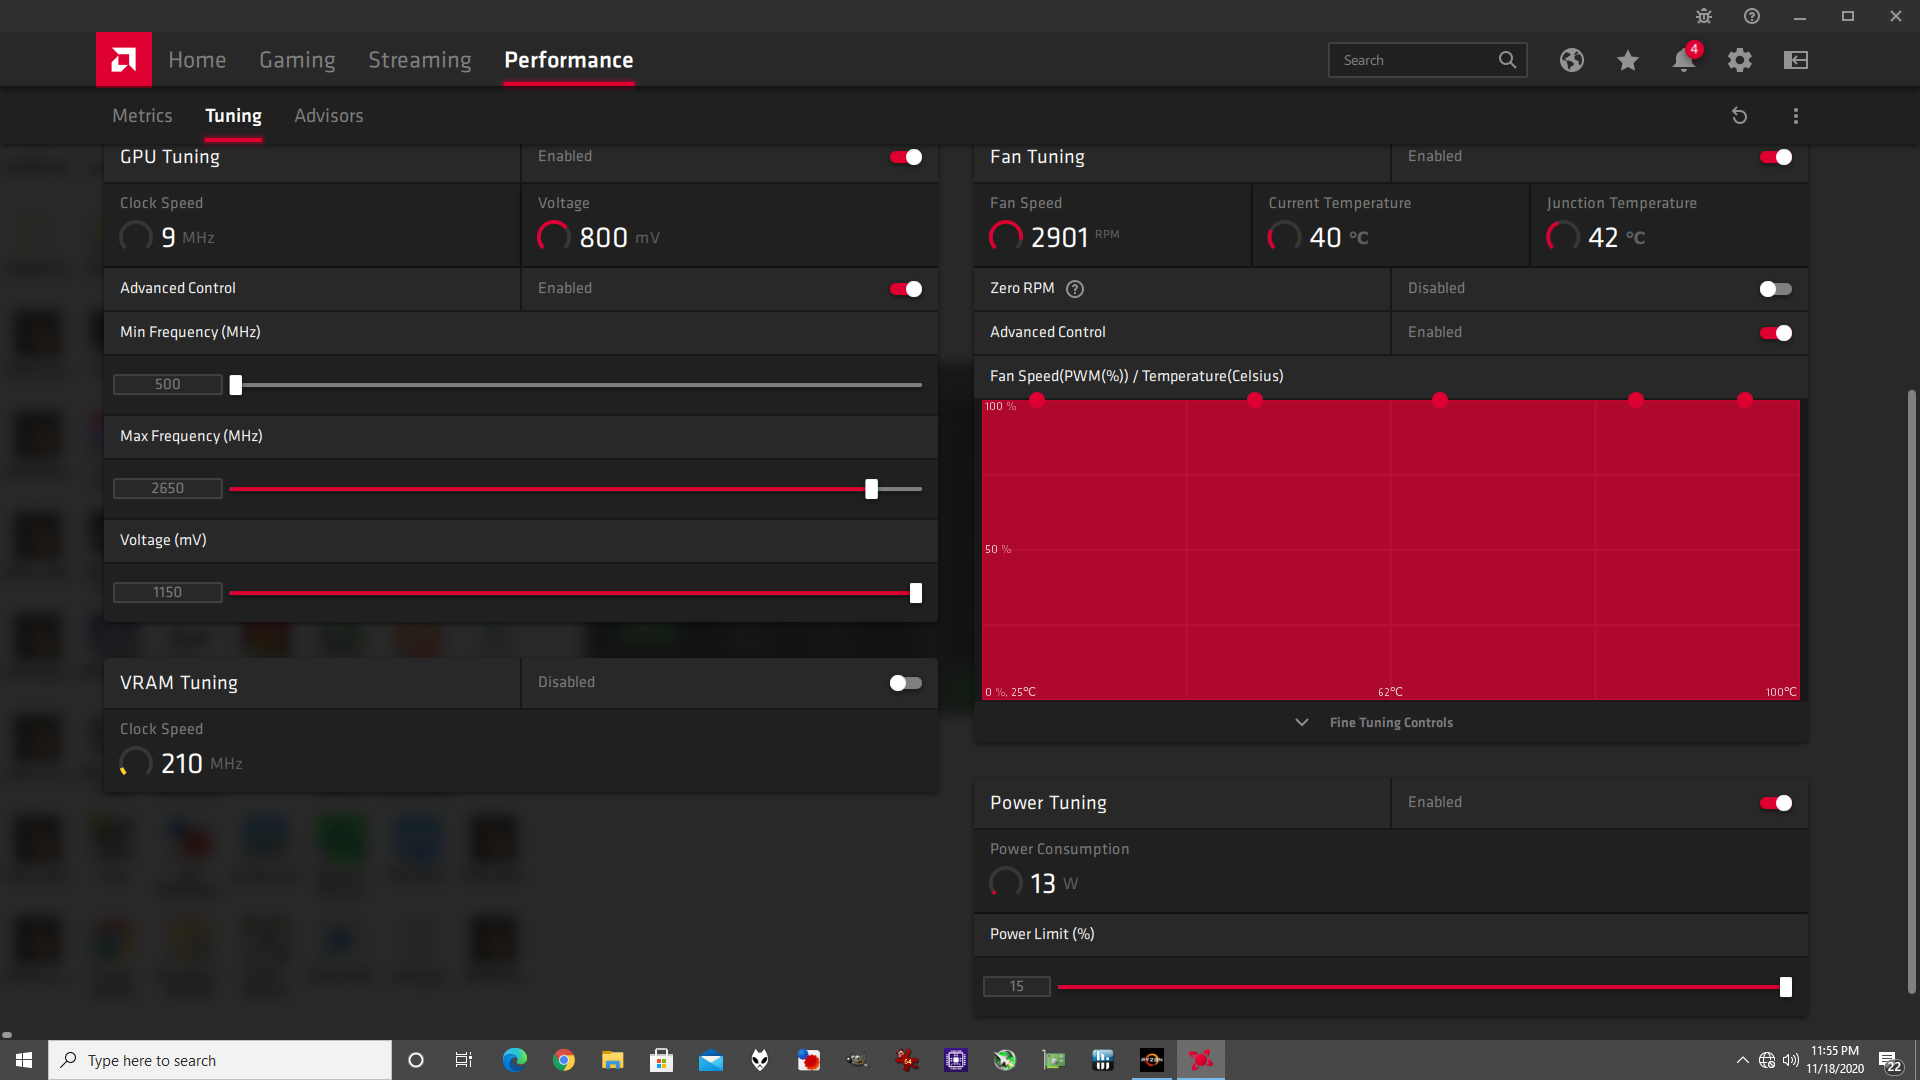Toggle the sidebar panel icon
The image size is (1920, 1080).
(1795, 60)
